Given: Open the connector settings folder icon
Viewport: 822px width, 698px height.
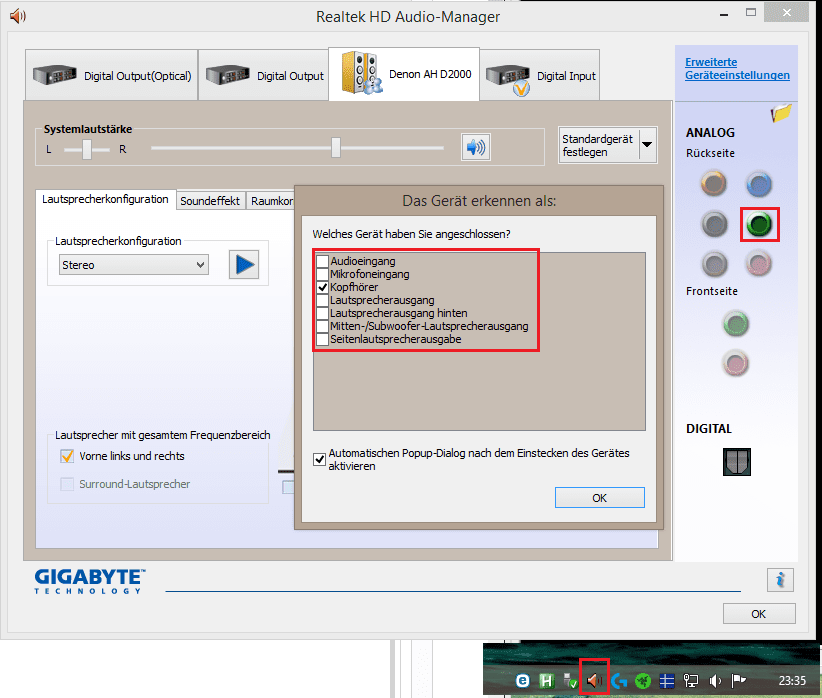Looking at the screenshot, I should [781, 112].
